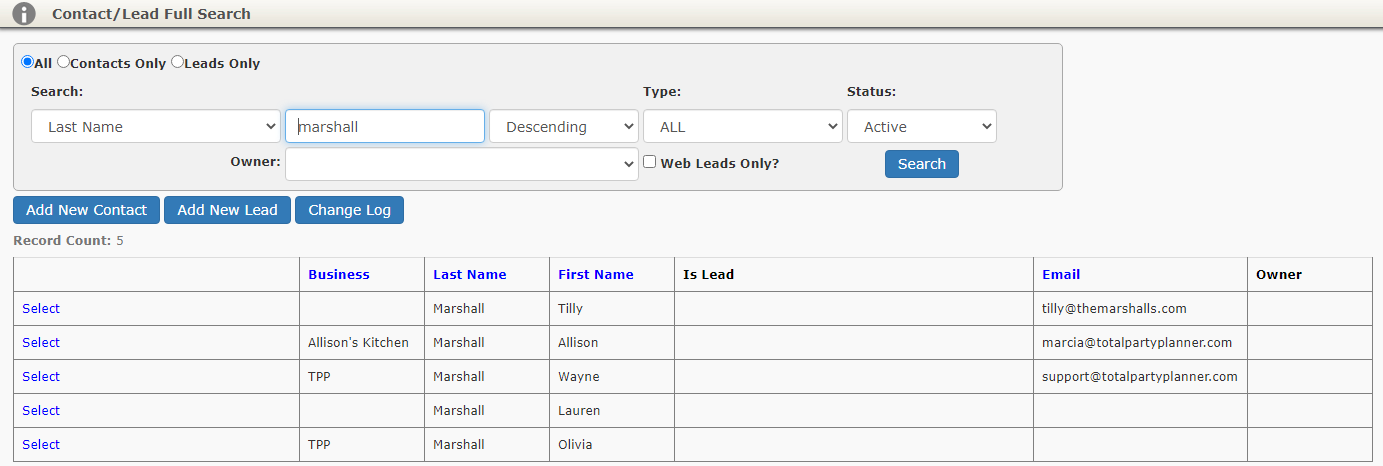This screenshot has width=1383, height=466.
Task: Sort by the Business column header
Action: tap(339, 274)
